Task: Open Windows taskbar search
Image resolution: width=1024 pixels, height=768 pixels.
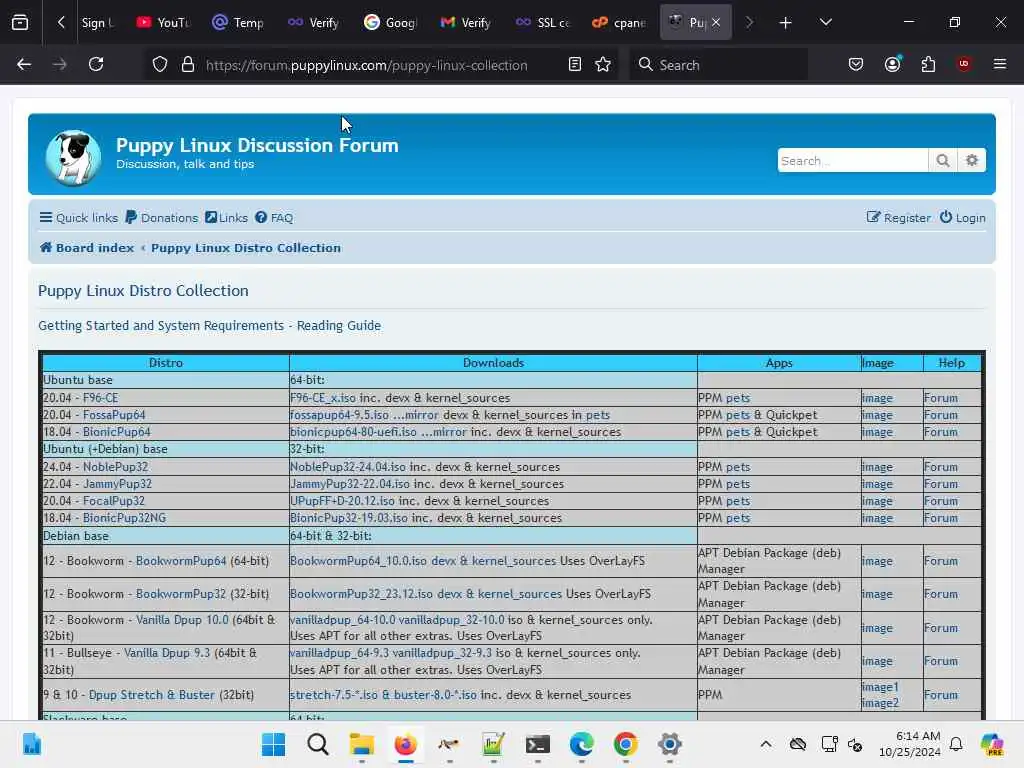Action: click(318, 744)
